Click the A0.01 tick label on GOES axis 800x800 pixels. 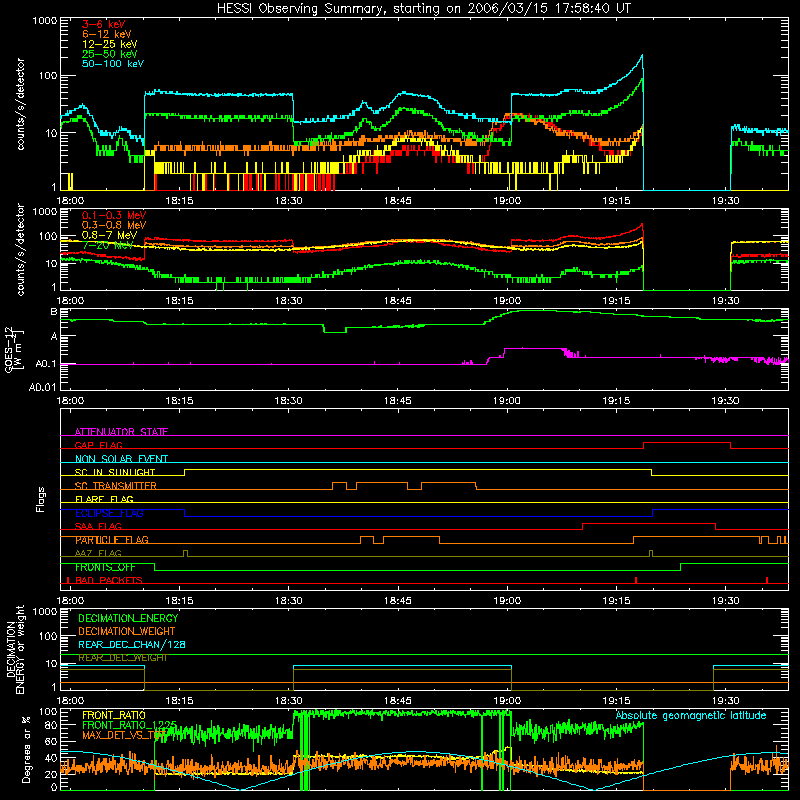[x=42, y=388]
